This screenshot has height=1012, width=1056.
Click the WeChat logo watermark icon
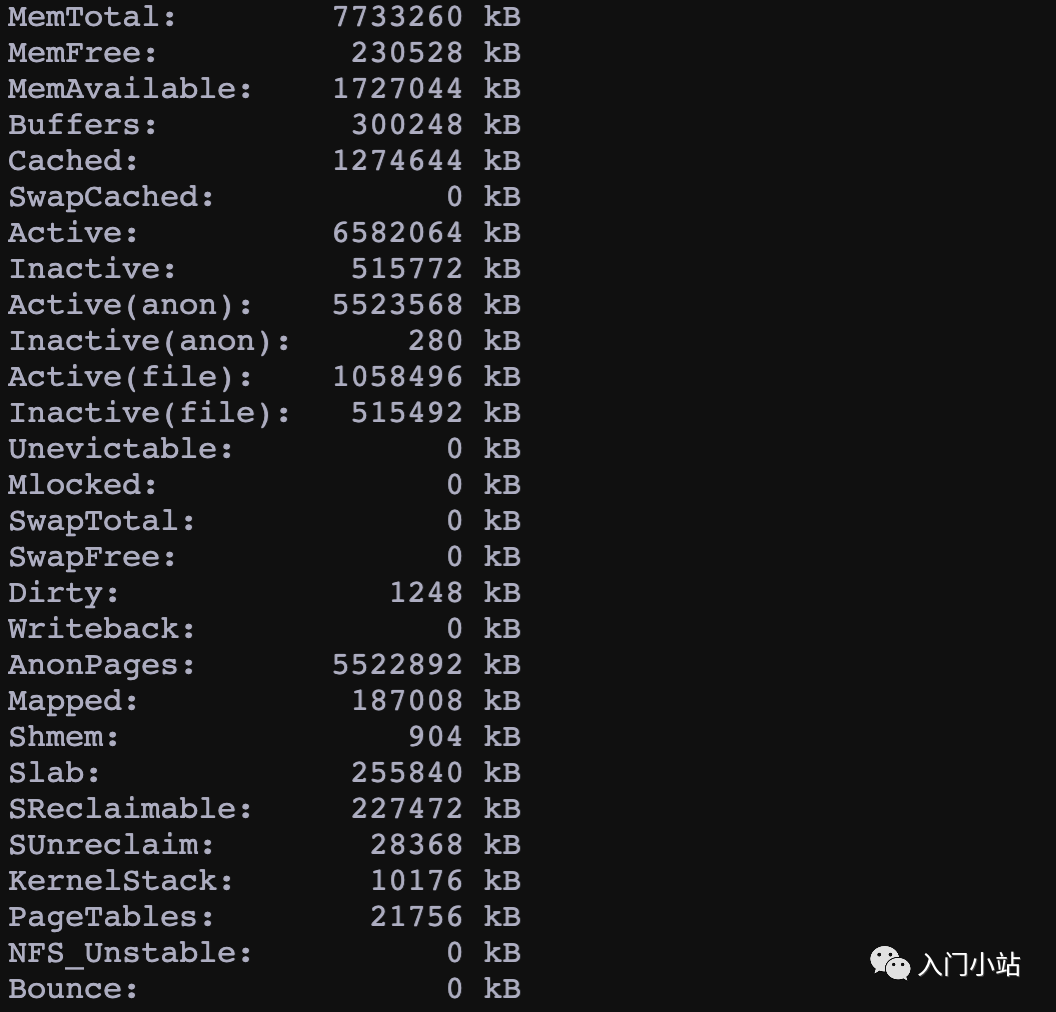click(x=889, y=963)
